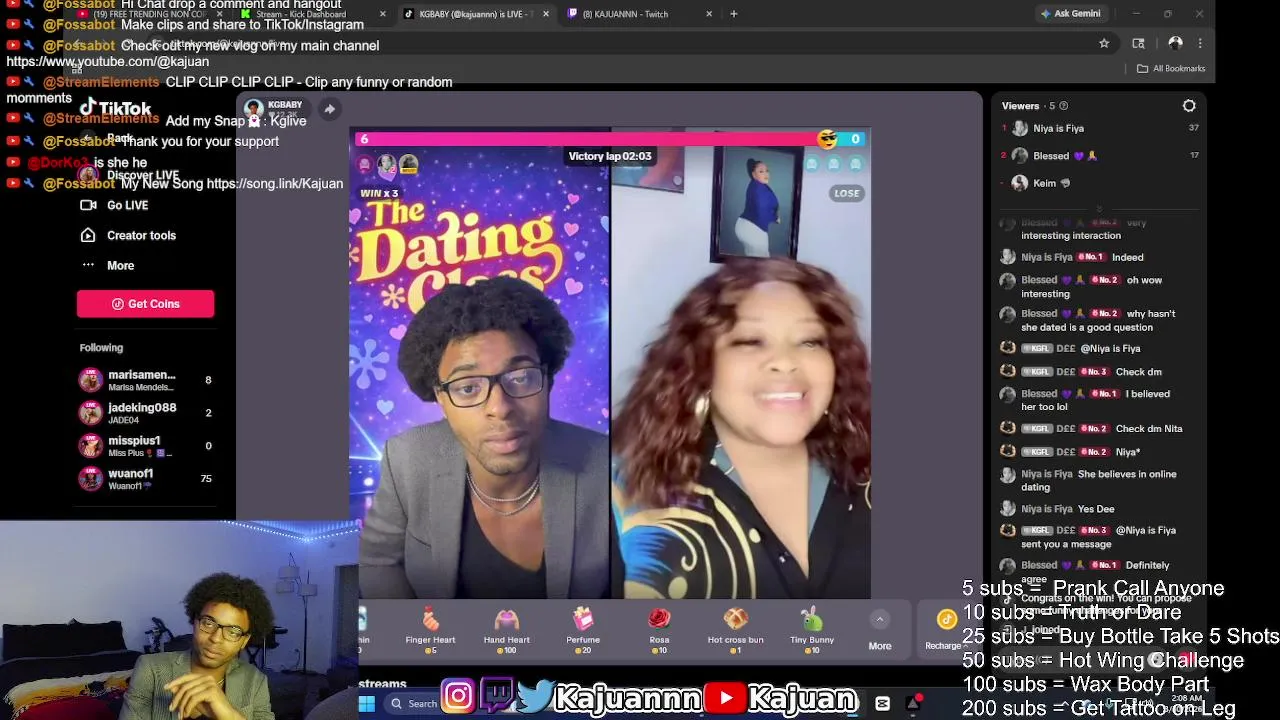Open Niya is Fiya top viewer avatar
This screenshot has height=720, width=1280.
pos(1019,128)
